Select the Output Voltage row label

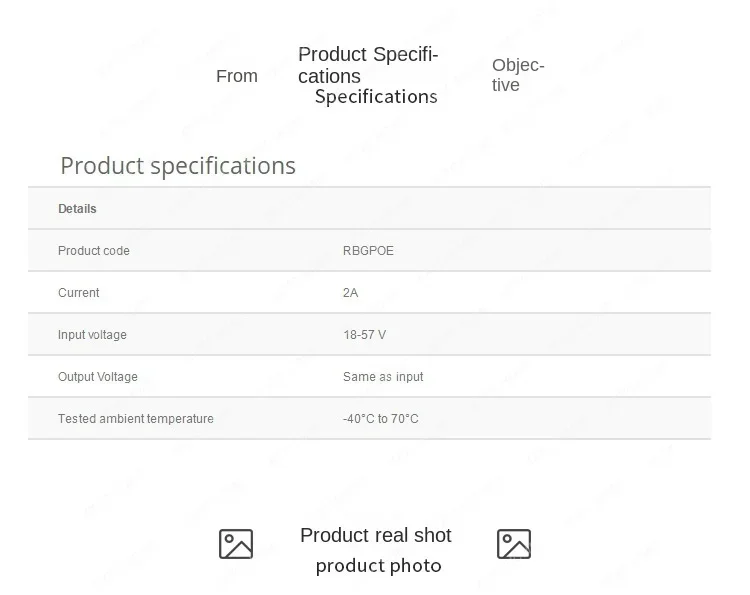click(x=98, y=377)
